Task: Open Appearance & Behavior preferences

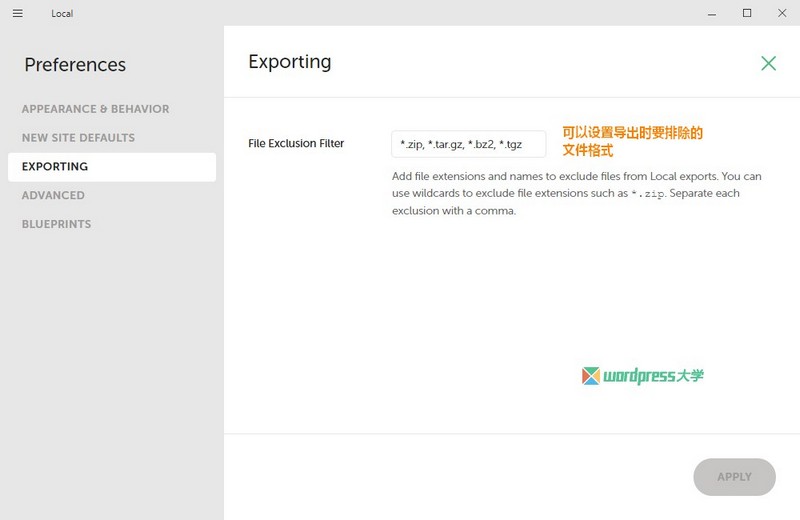Action: pos(95,109)
